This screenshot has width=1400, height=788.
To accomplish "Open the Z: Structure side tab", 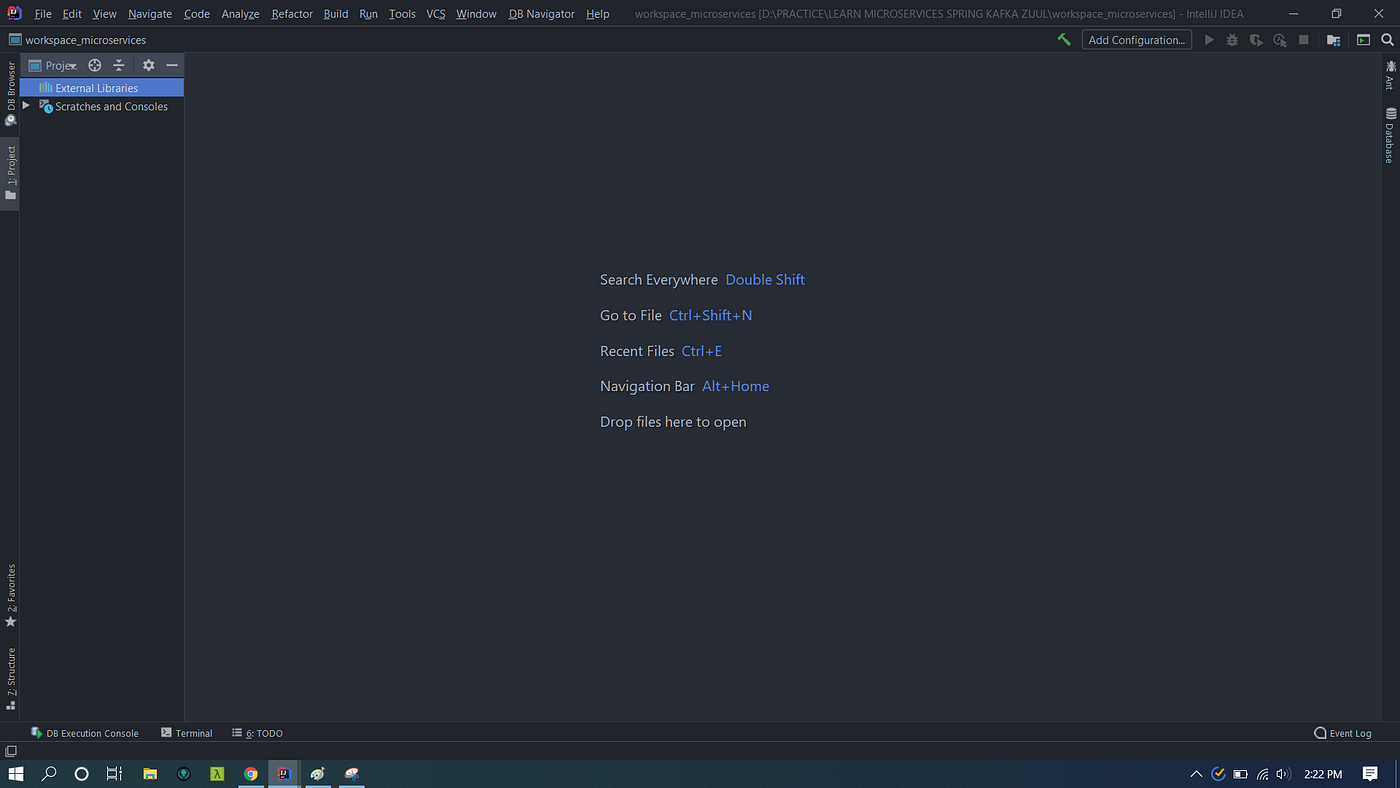I will 11,678.
